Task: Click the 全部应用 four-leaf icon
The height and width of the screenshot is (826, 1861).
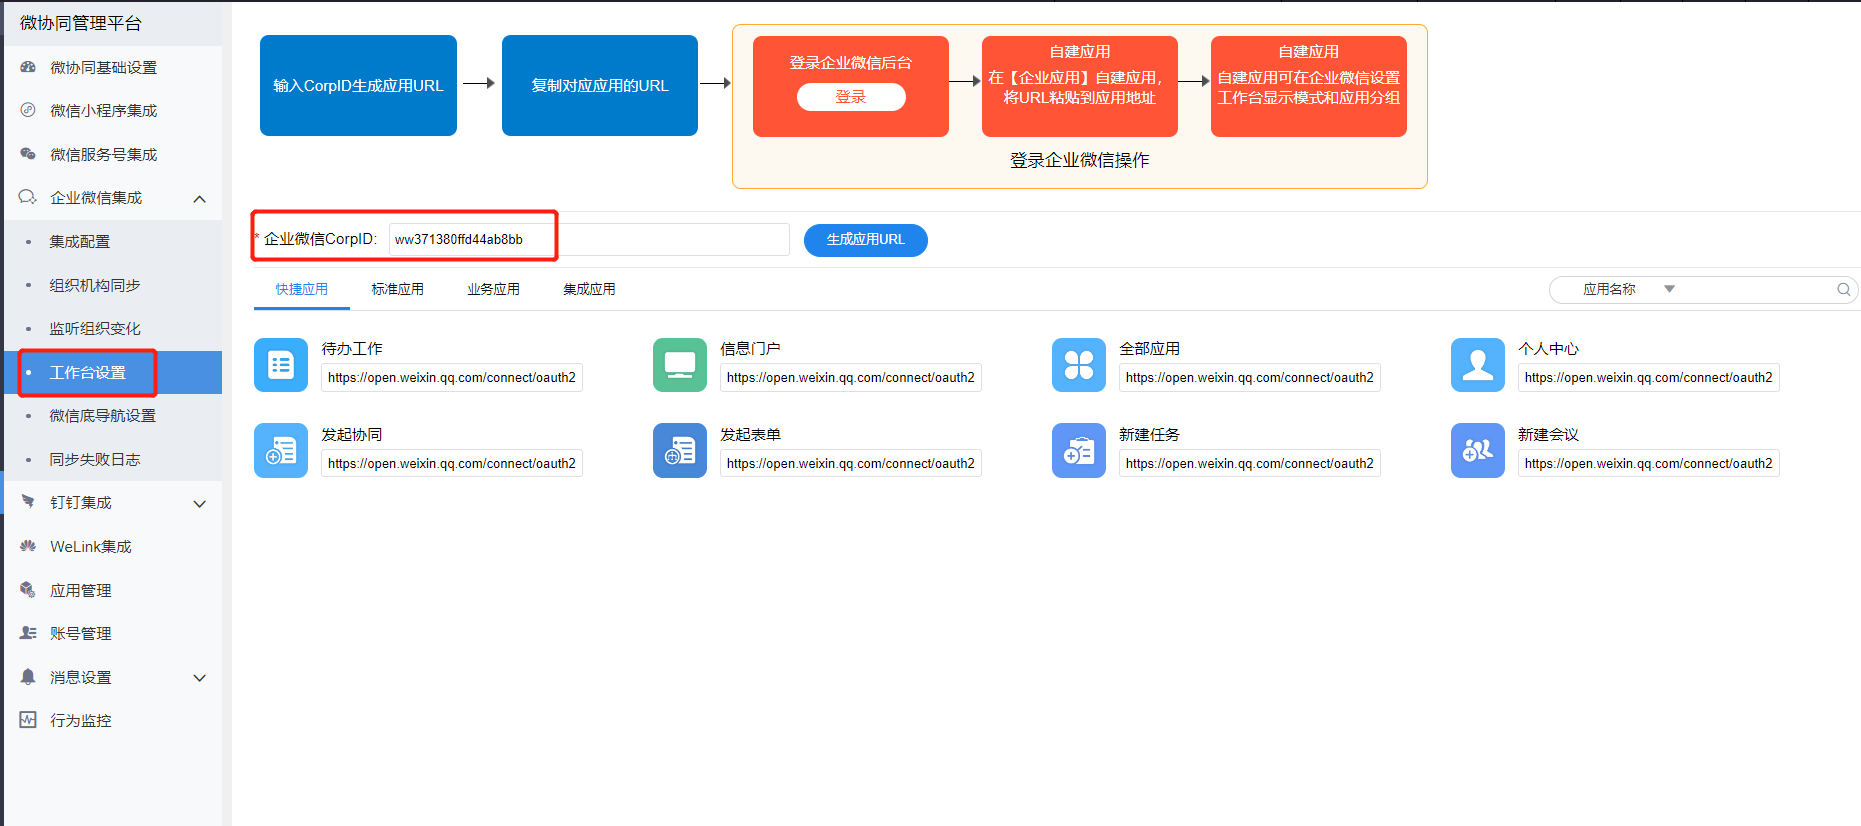Action: [1079, 365]
